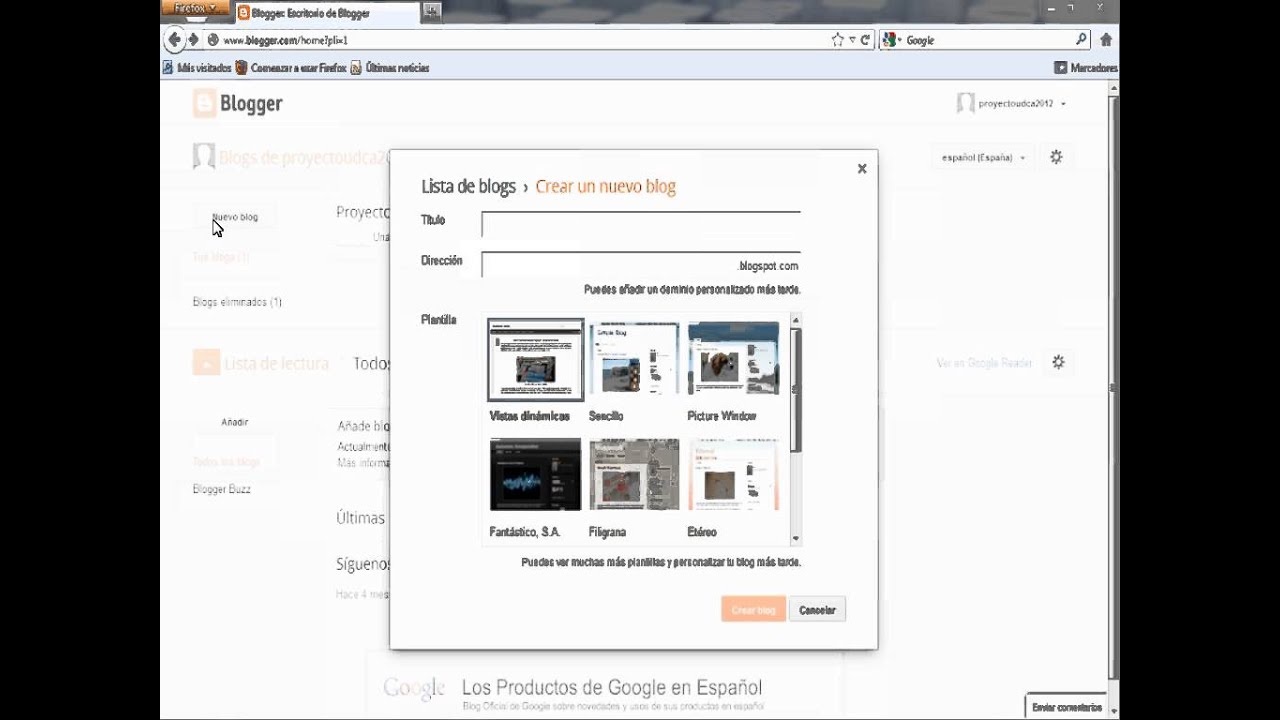Open Comenzar a usar Firefox bookmark
1280x720 pixels.
(291, 68)
